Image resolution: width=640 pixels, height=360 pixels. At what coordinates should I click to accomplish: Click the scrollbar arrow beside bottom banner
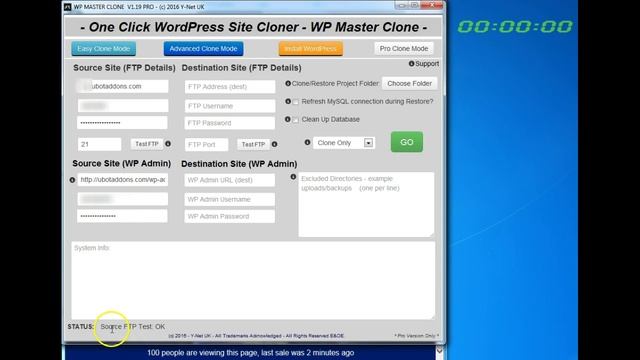440,350
